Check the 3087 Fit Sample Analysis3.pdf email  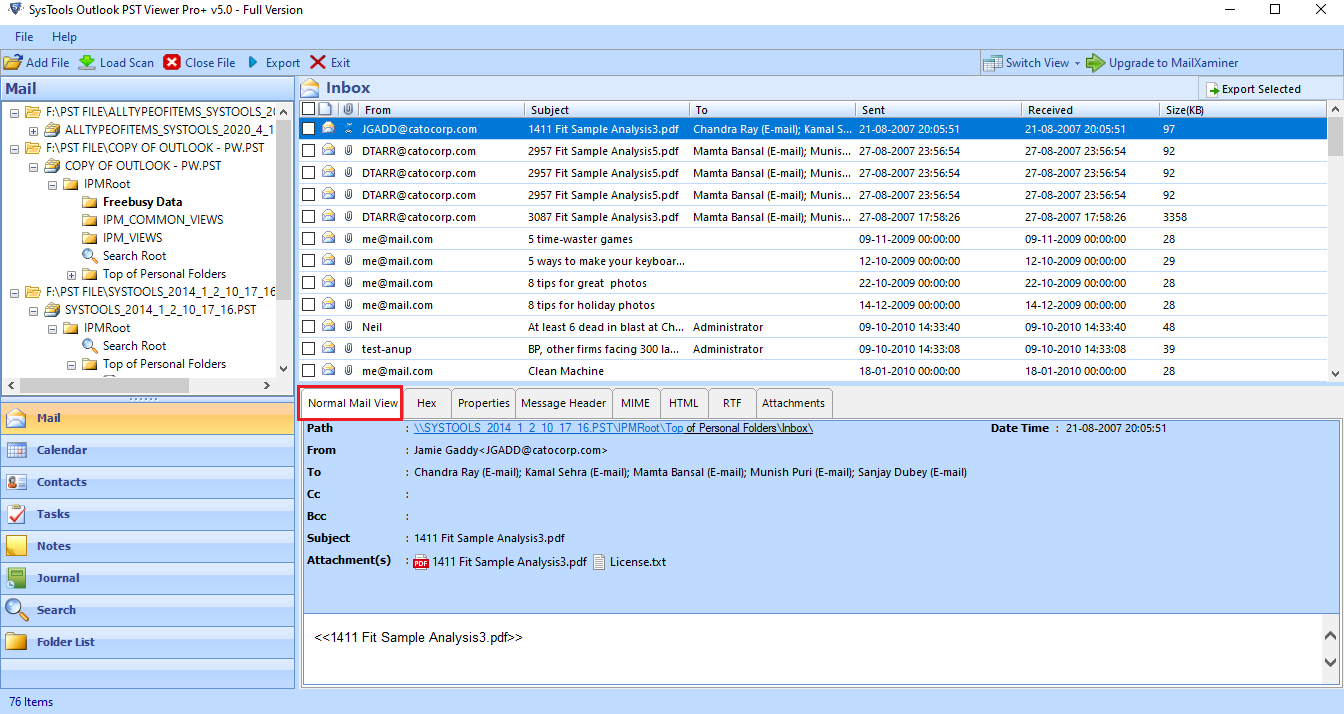(x=309, y=217)
